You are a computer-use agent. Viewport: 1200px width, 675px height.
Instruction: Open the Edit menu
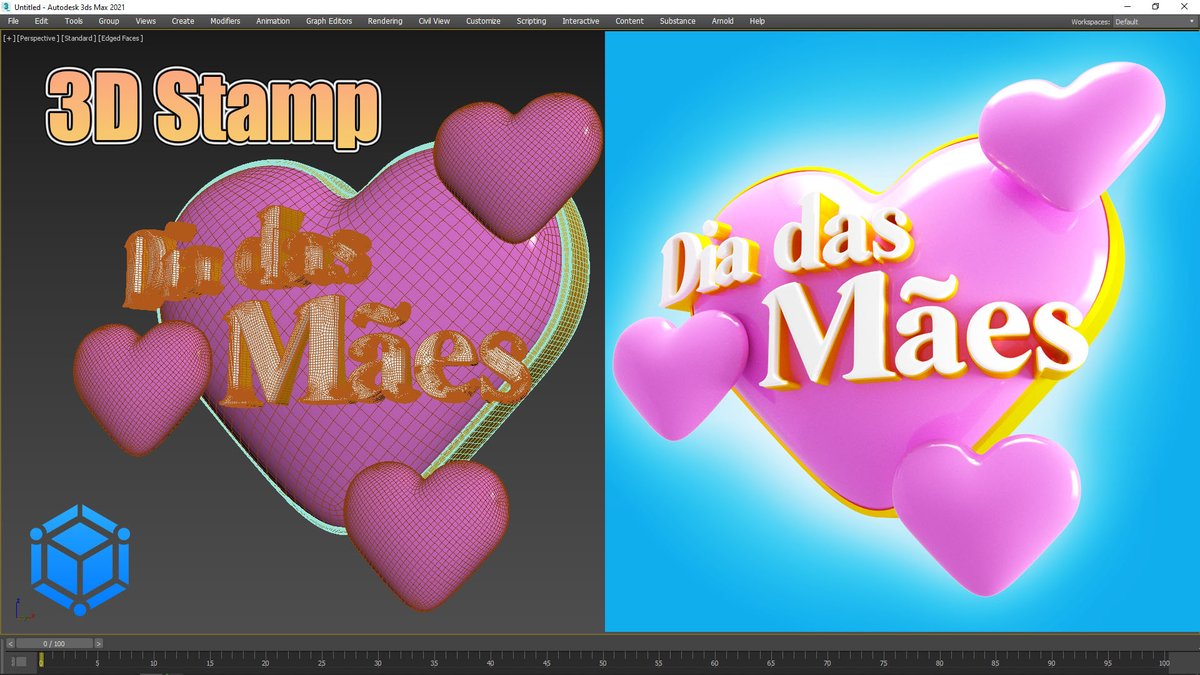(x=41, y=21)
